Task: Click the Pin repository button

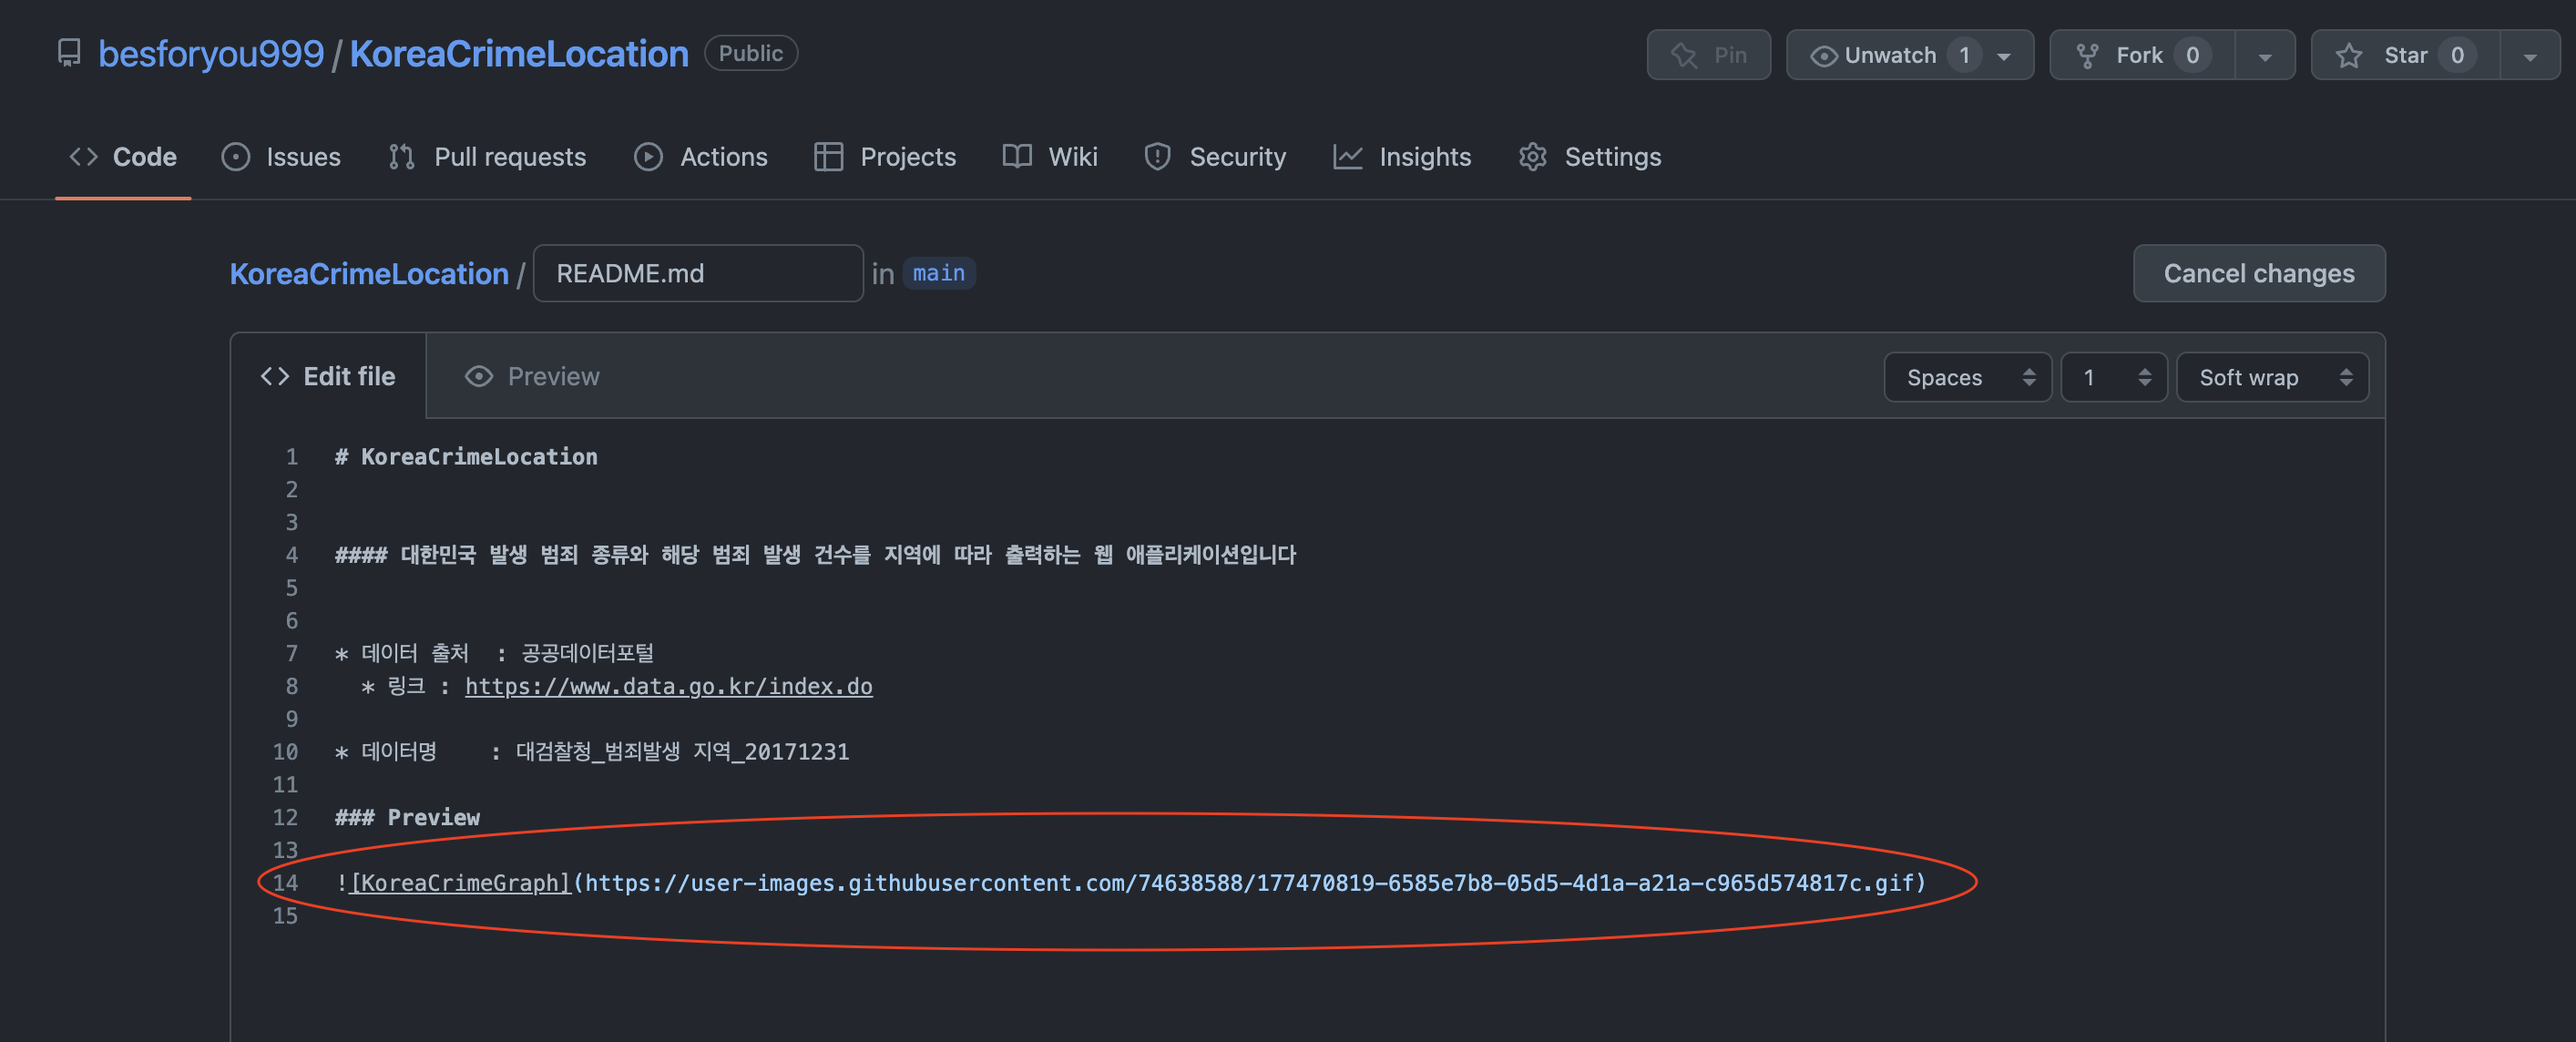Action: click(1708, 55)
